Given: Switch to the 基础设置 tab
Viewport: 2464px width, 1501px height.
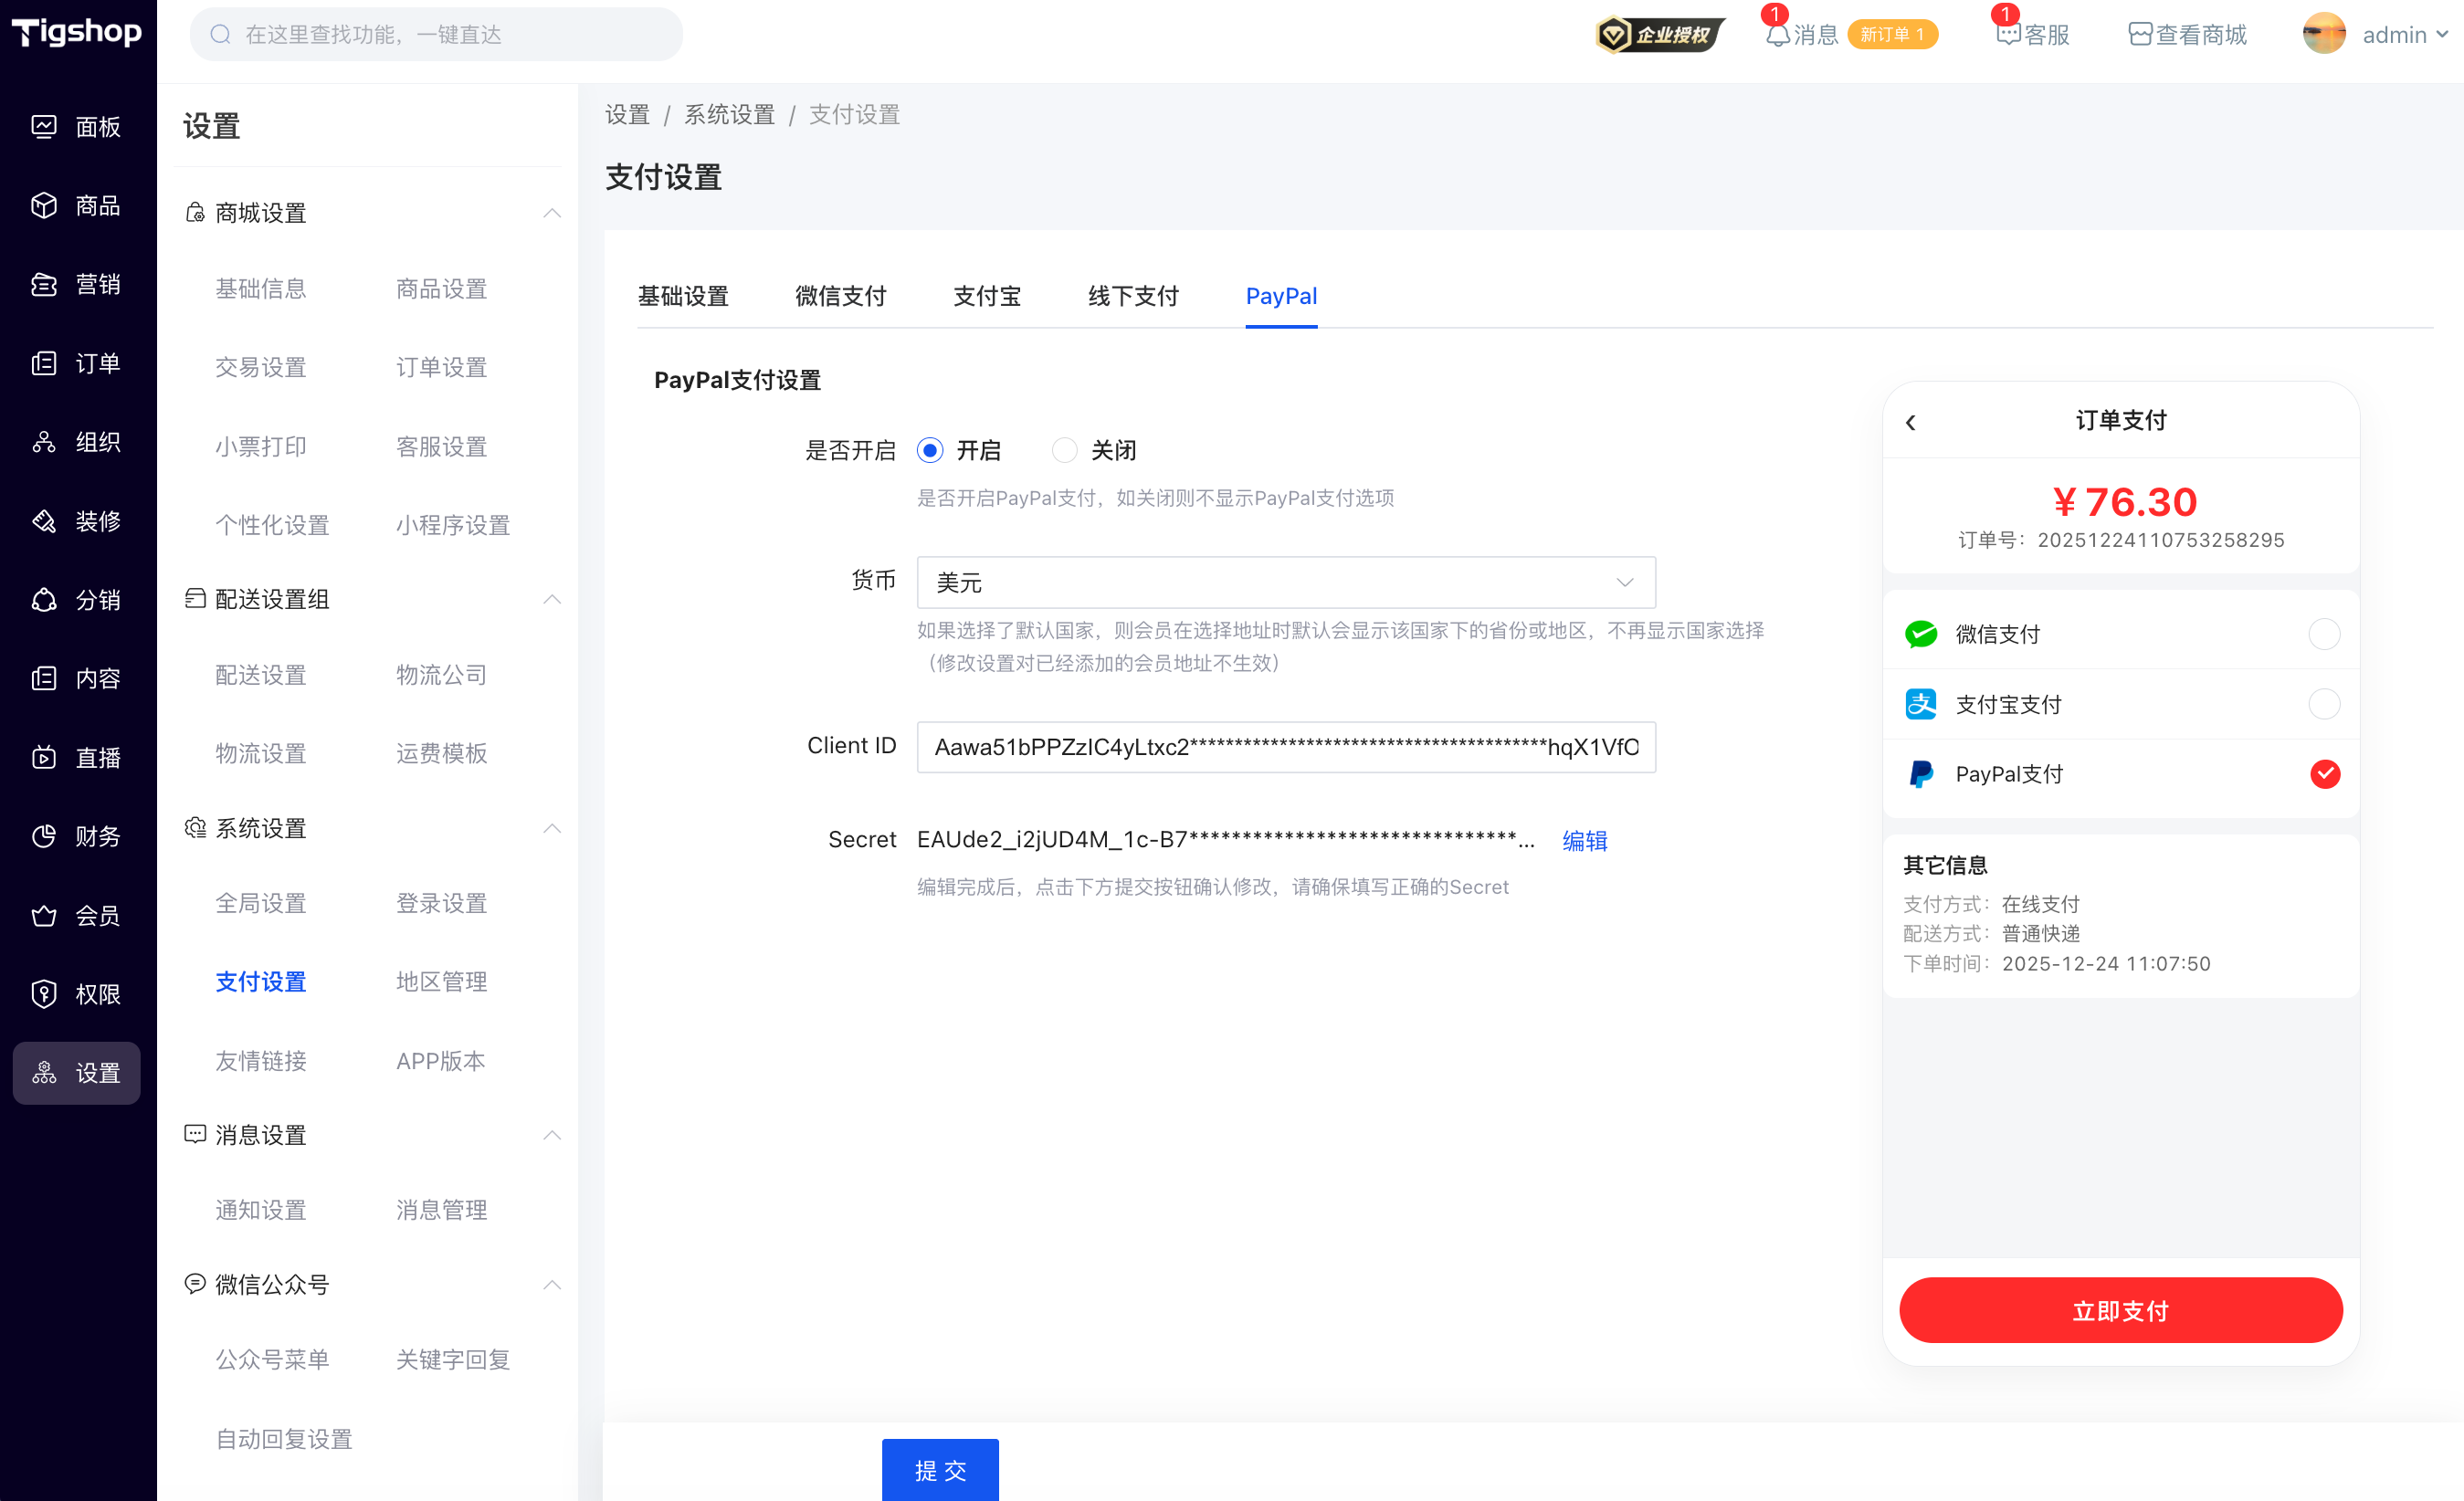Looking at the screenshot, I should (x=683, y=296).
